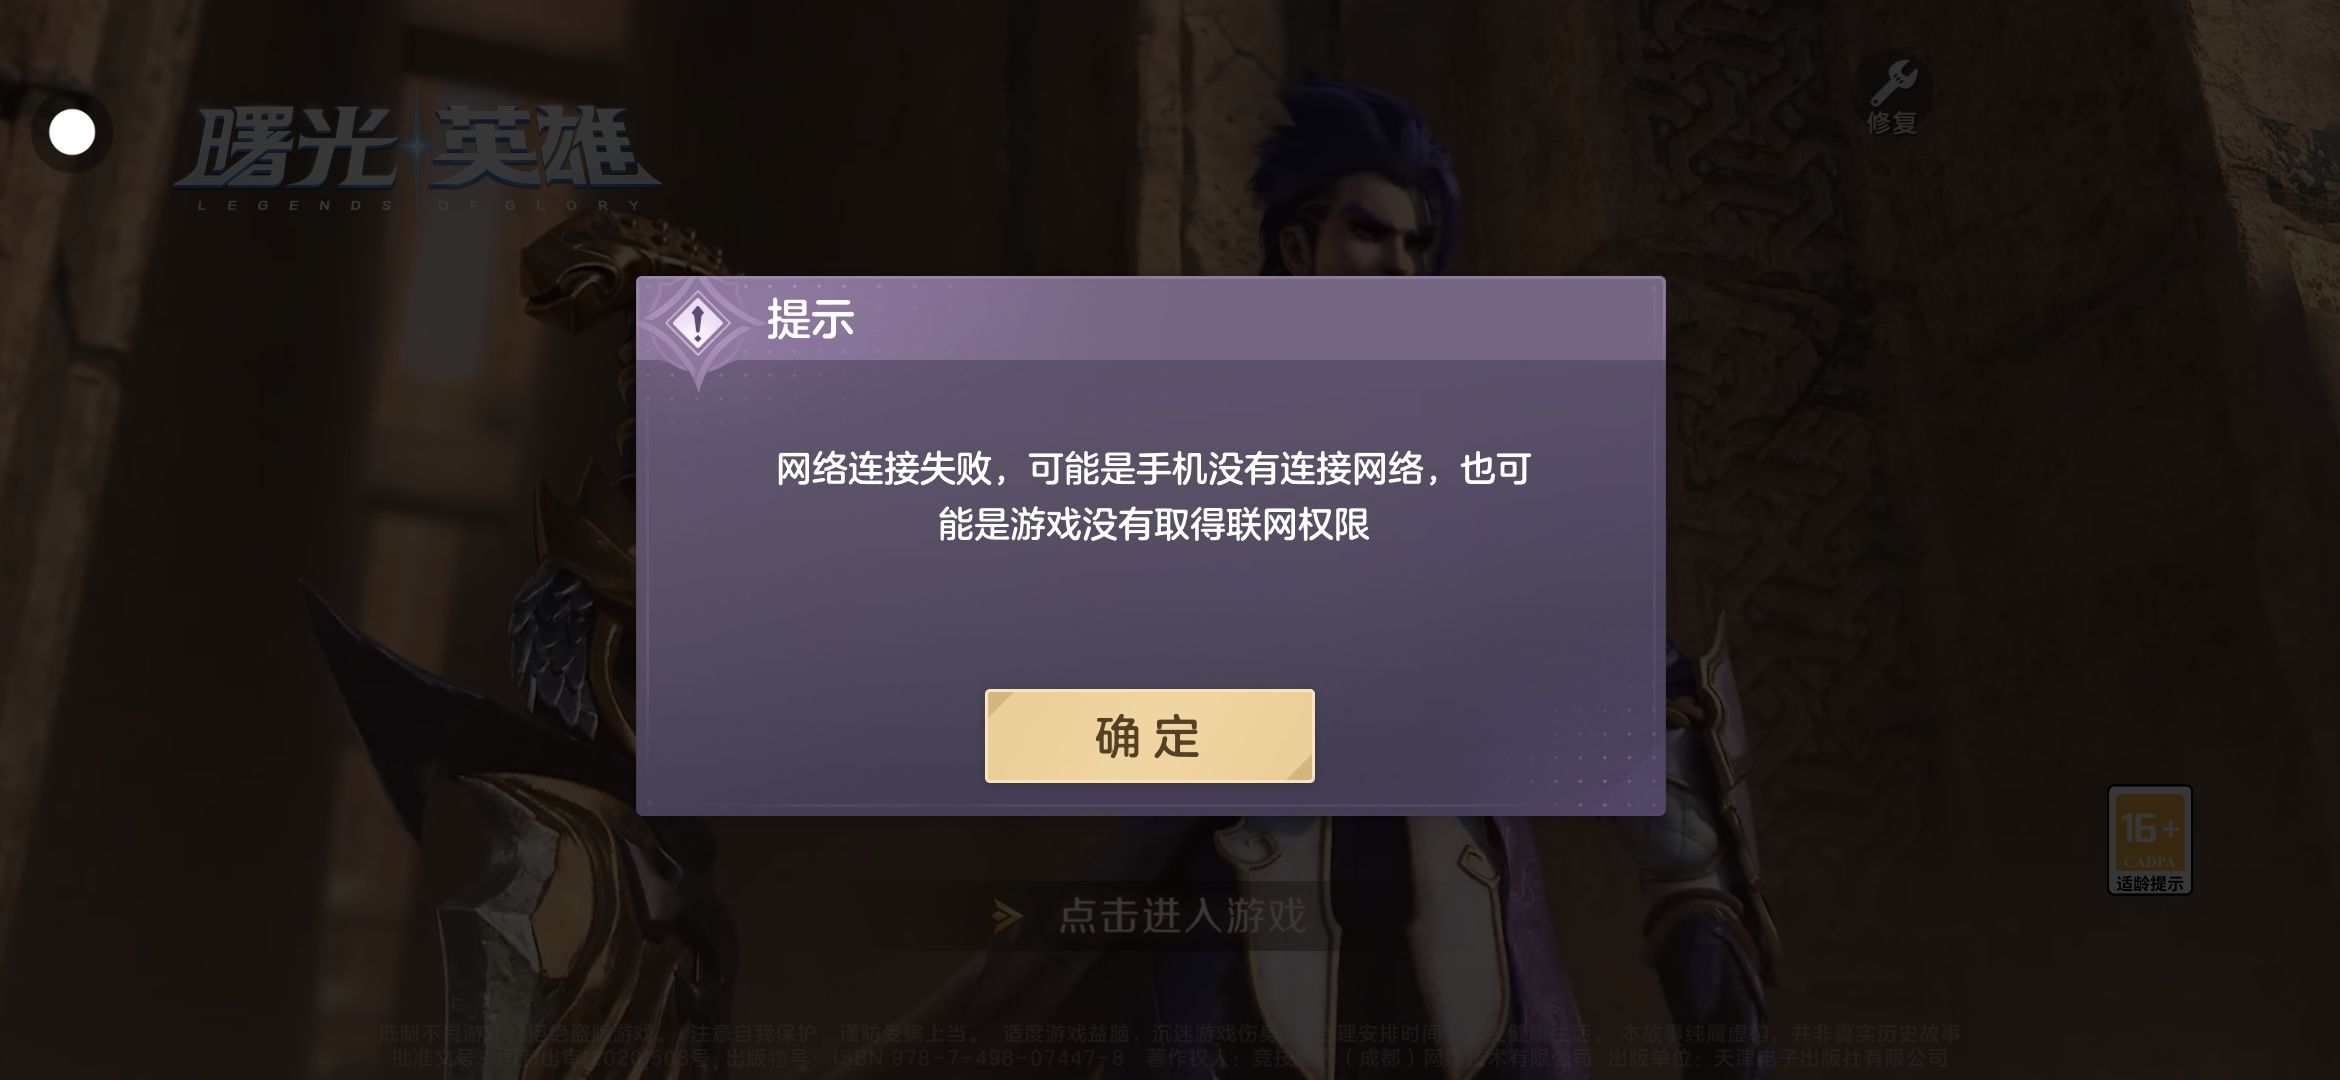Click the 适龄提示 label on the badge
The width and height of the screenshot is (2340, 1080).
click(2150, 883)
